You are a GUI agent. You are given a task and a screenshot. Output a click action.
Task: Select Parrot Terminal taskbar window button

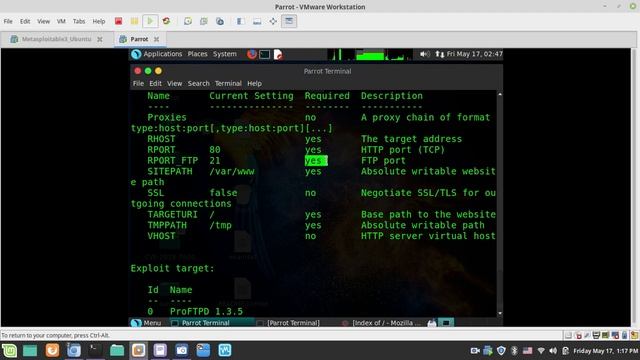coord(211,323)
